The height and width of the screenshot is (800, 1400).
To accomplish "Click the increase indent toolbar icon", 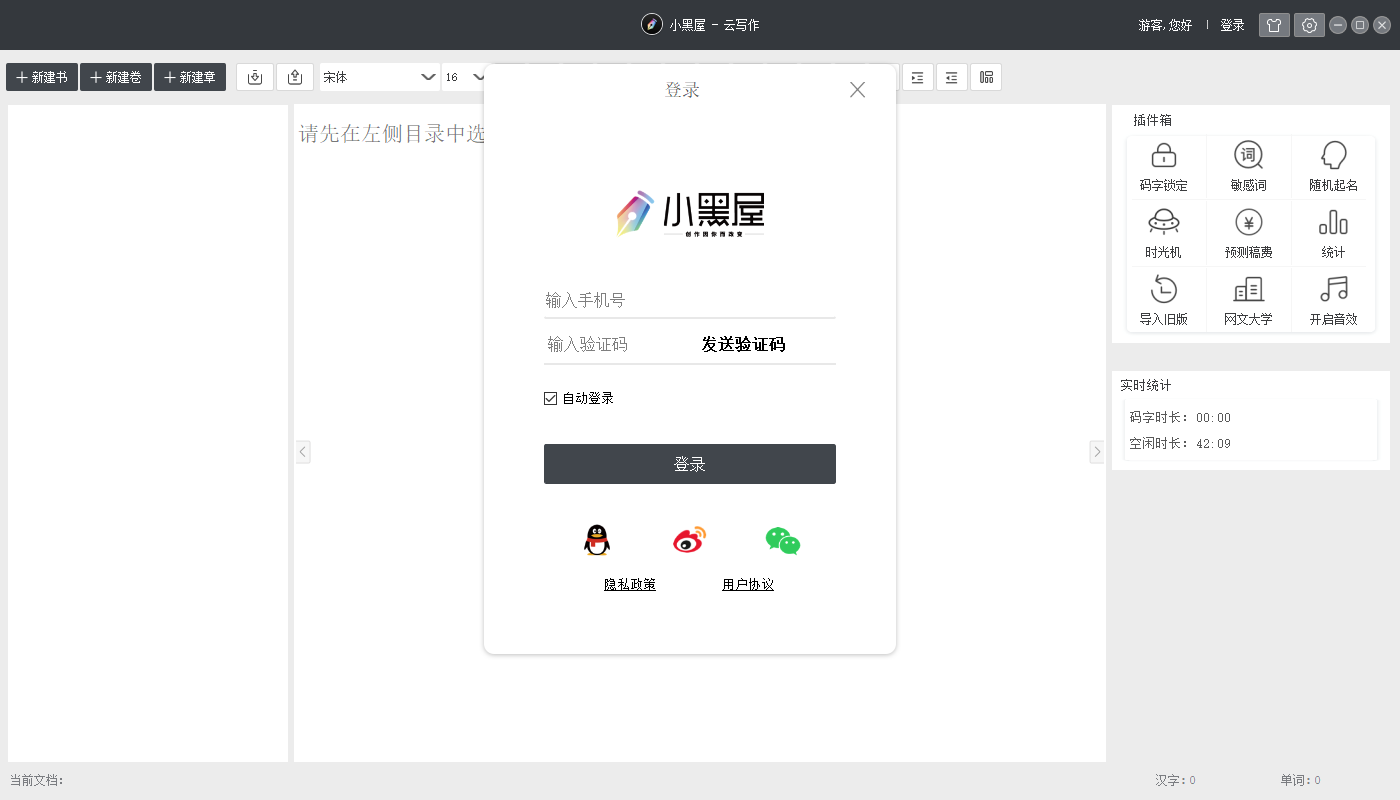I will pyautogui.click(x=918, y=77).
